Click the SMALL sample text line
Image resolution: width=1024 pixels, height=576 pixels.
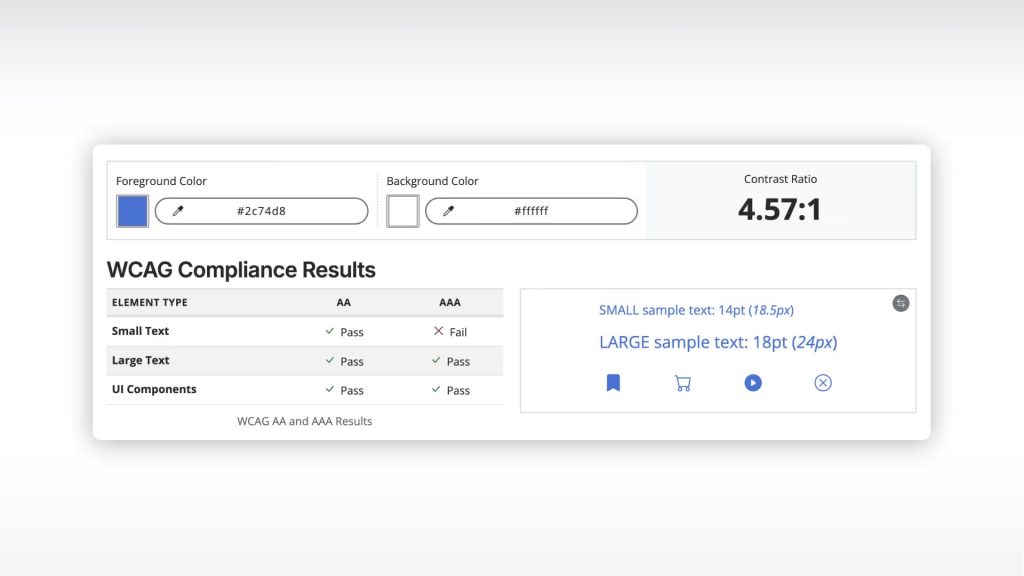696,310
